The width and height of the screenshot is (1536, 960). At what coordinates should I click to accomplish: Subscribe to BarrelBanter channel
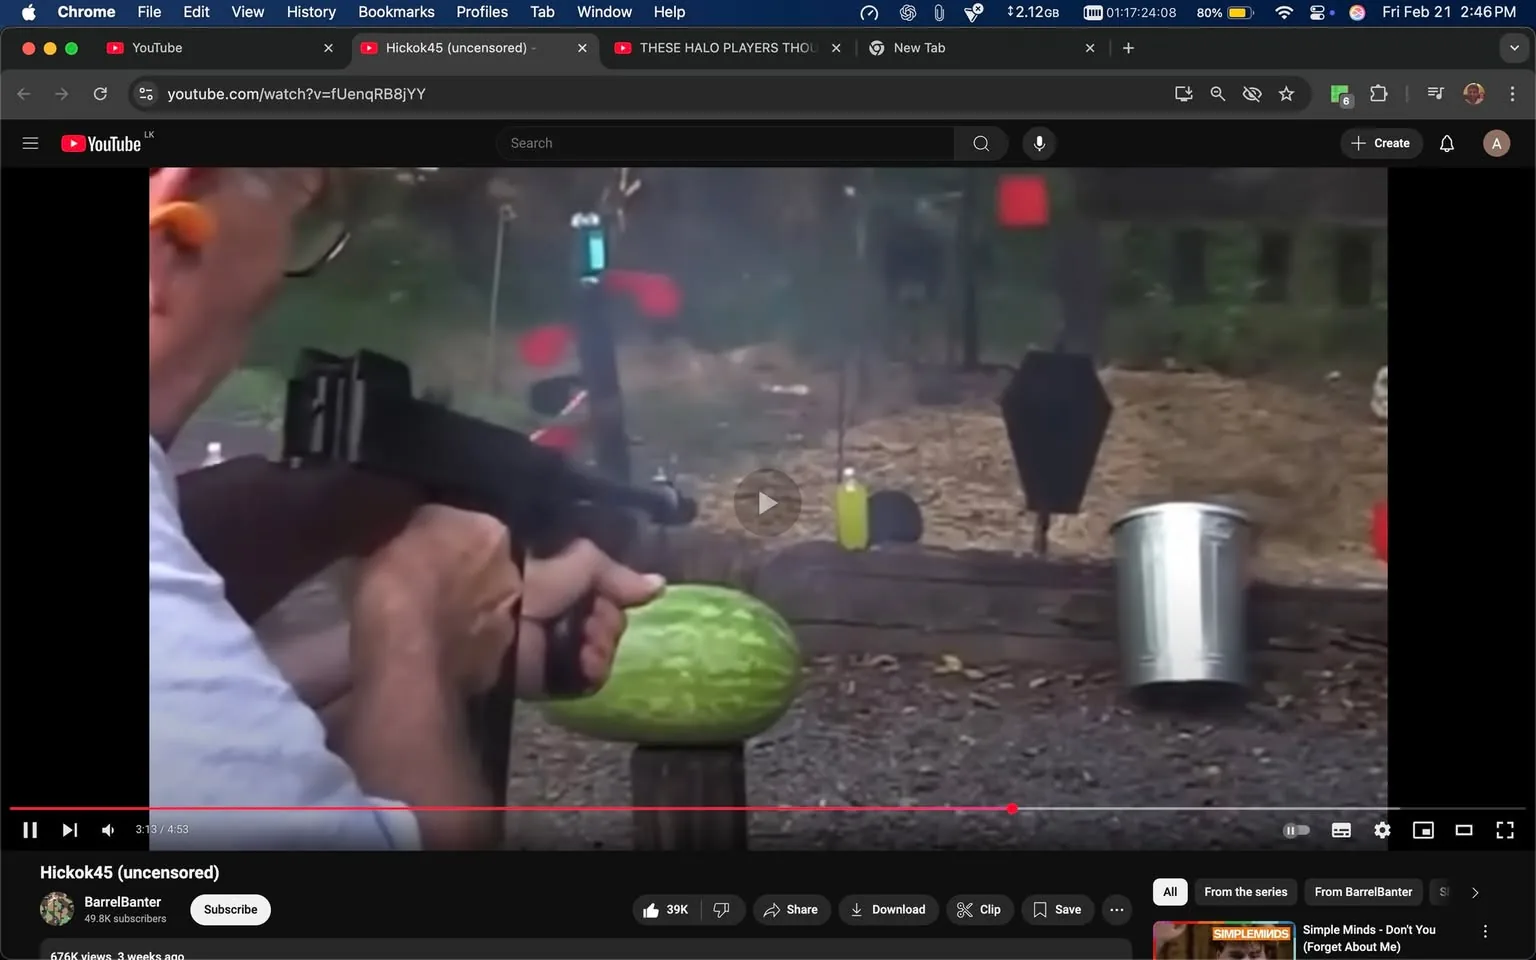click(x=229, y=909)
